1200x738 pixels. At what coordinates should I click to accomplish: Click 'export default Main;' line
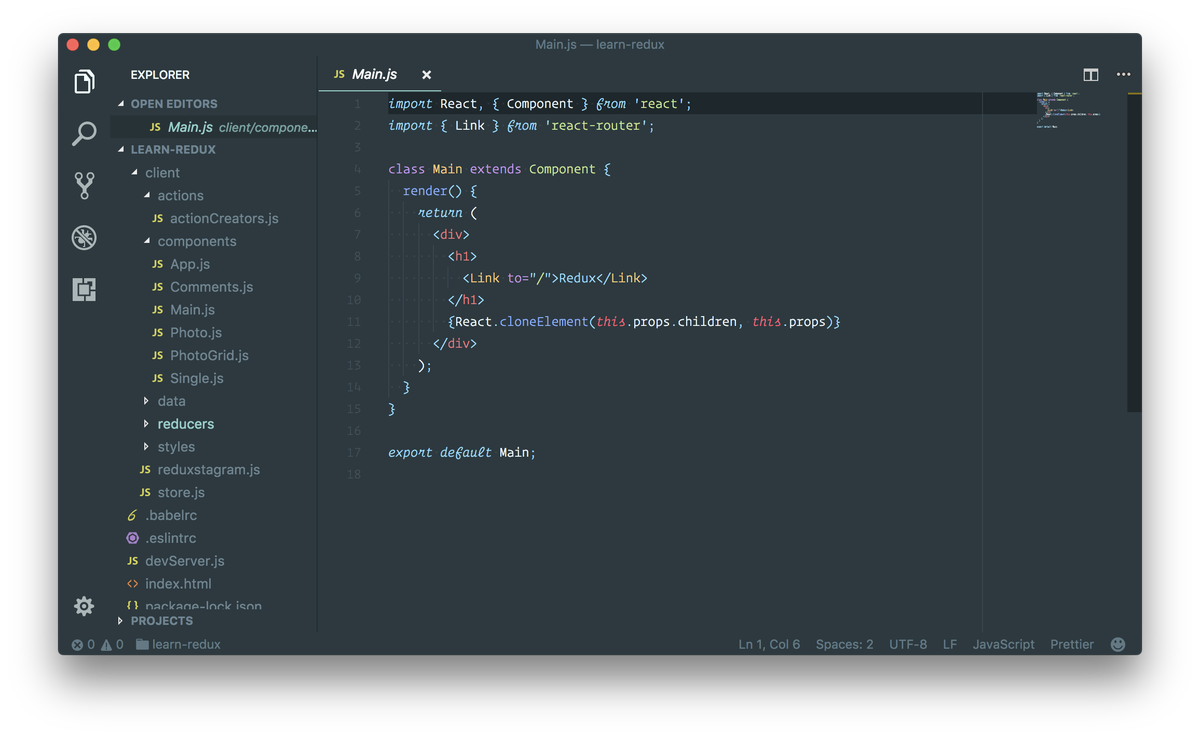462,453
